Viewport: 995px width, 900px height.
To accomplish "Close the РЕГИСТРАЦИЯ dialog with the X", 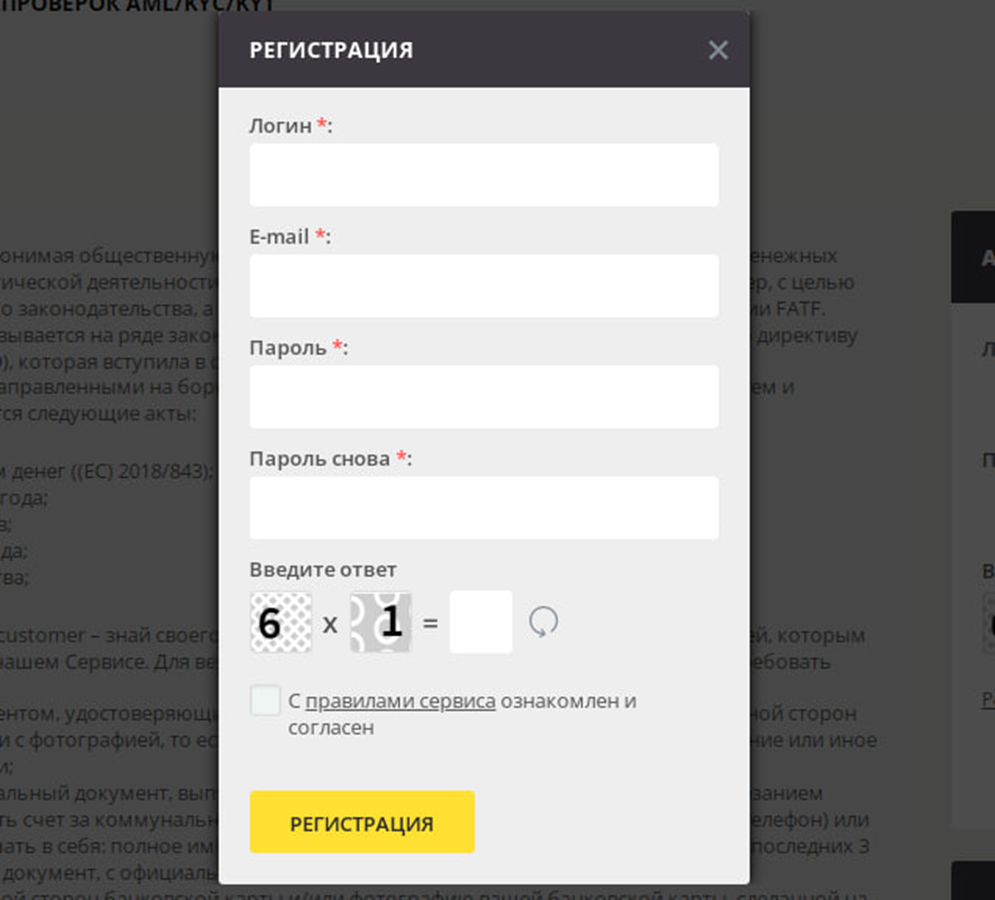I will tap(718, 50).
